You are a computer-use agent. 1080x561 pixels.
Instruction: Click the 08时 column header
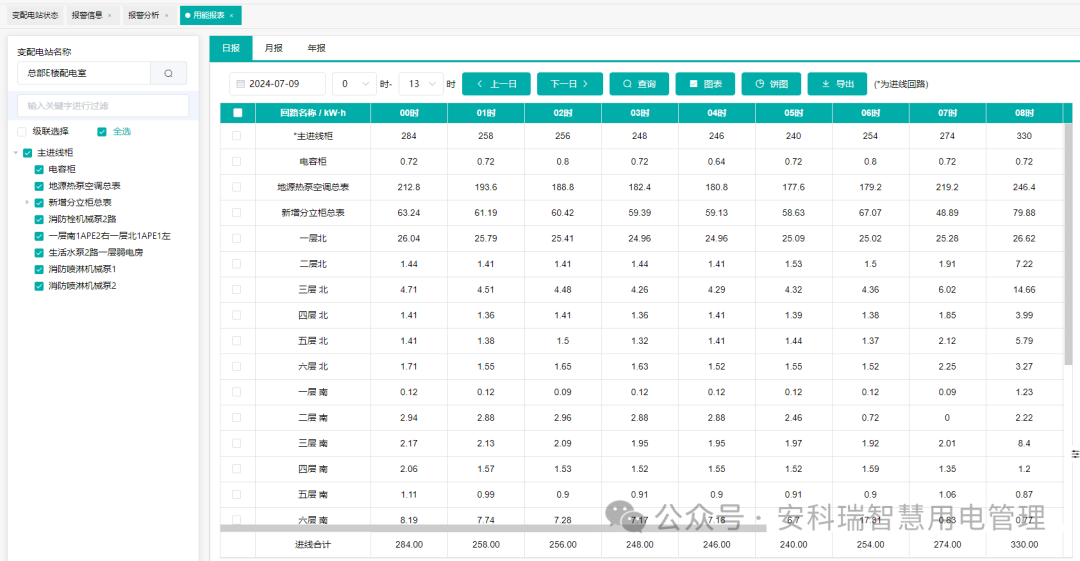1024,113
